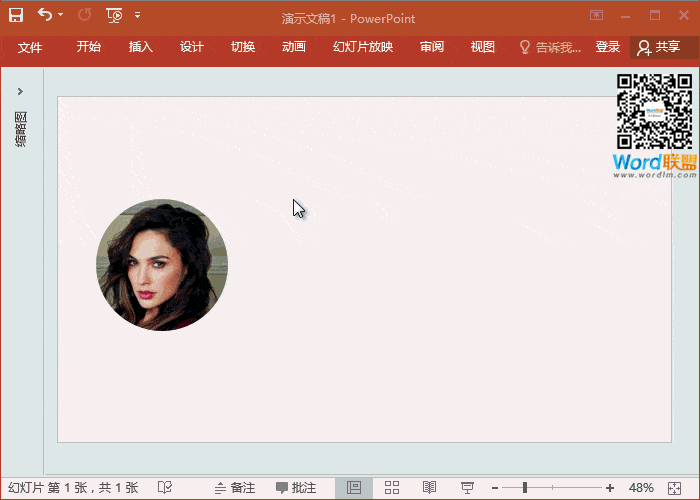Click the 登录 sign-in link
The height and width of the screenshot is (500, 700).
607,47
